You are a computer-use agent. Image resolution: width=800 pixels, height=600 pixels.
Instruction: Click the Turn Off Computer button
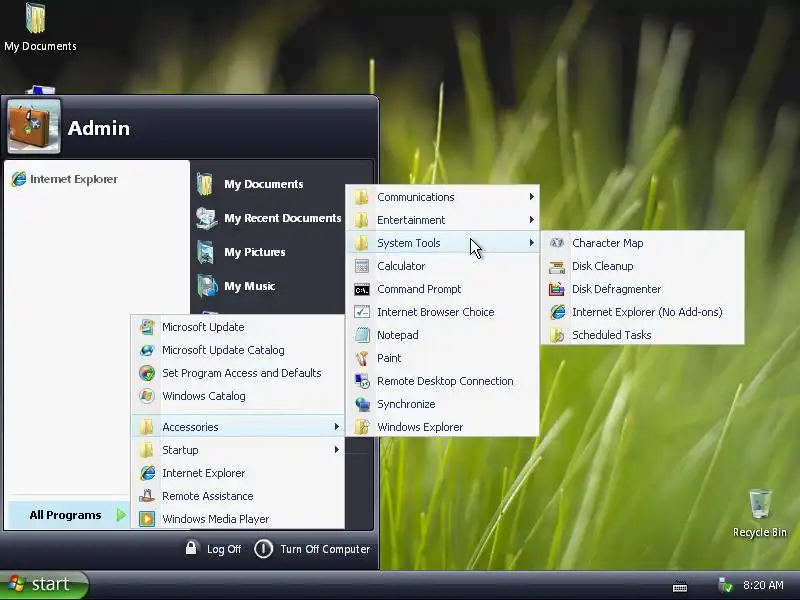click(x=312, y=549)
